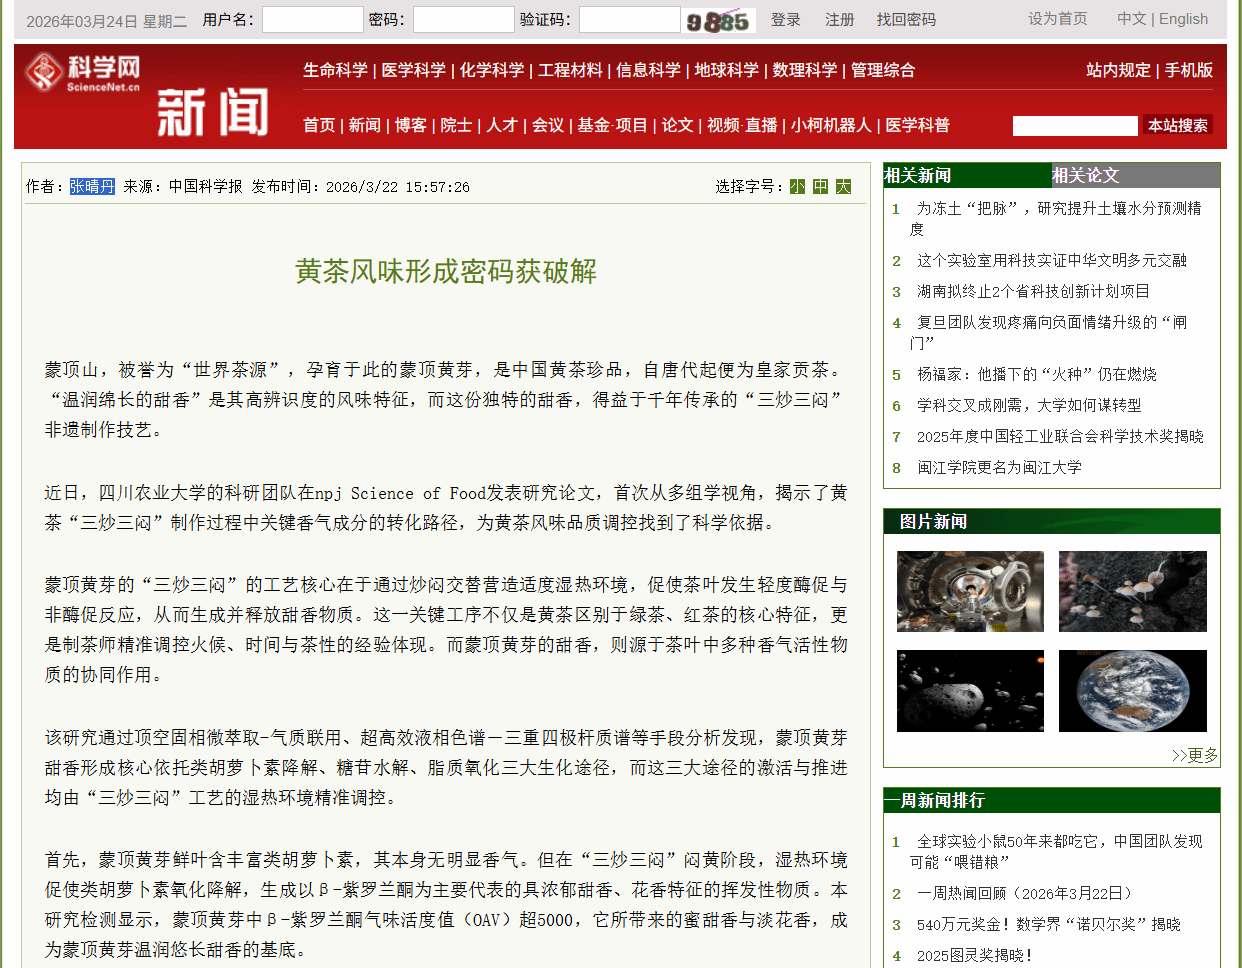
Task: Switch language to English
Action: coord(1183,19)
